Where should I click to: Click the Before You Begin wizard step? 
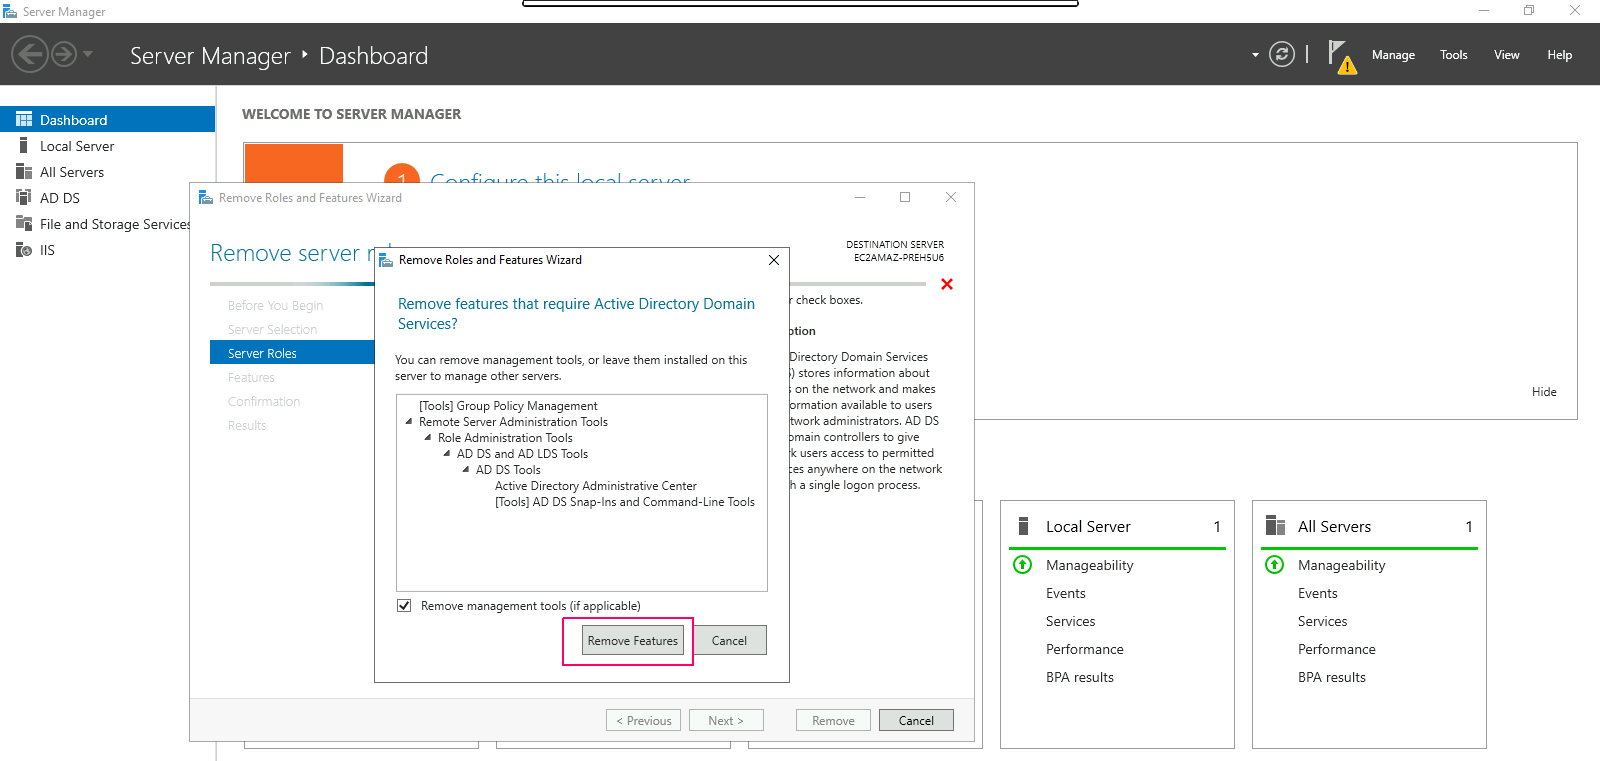coord(275,305)
